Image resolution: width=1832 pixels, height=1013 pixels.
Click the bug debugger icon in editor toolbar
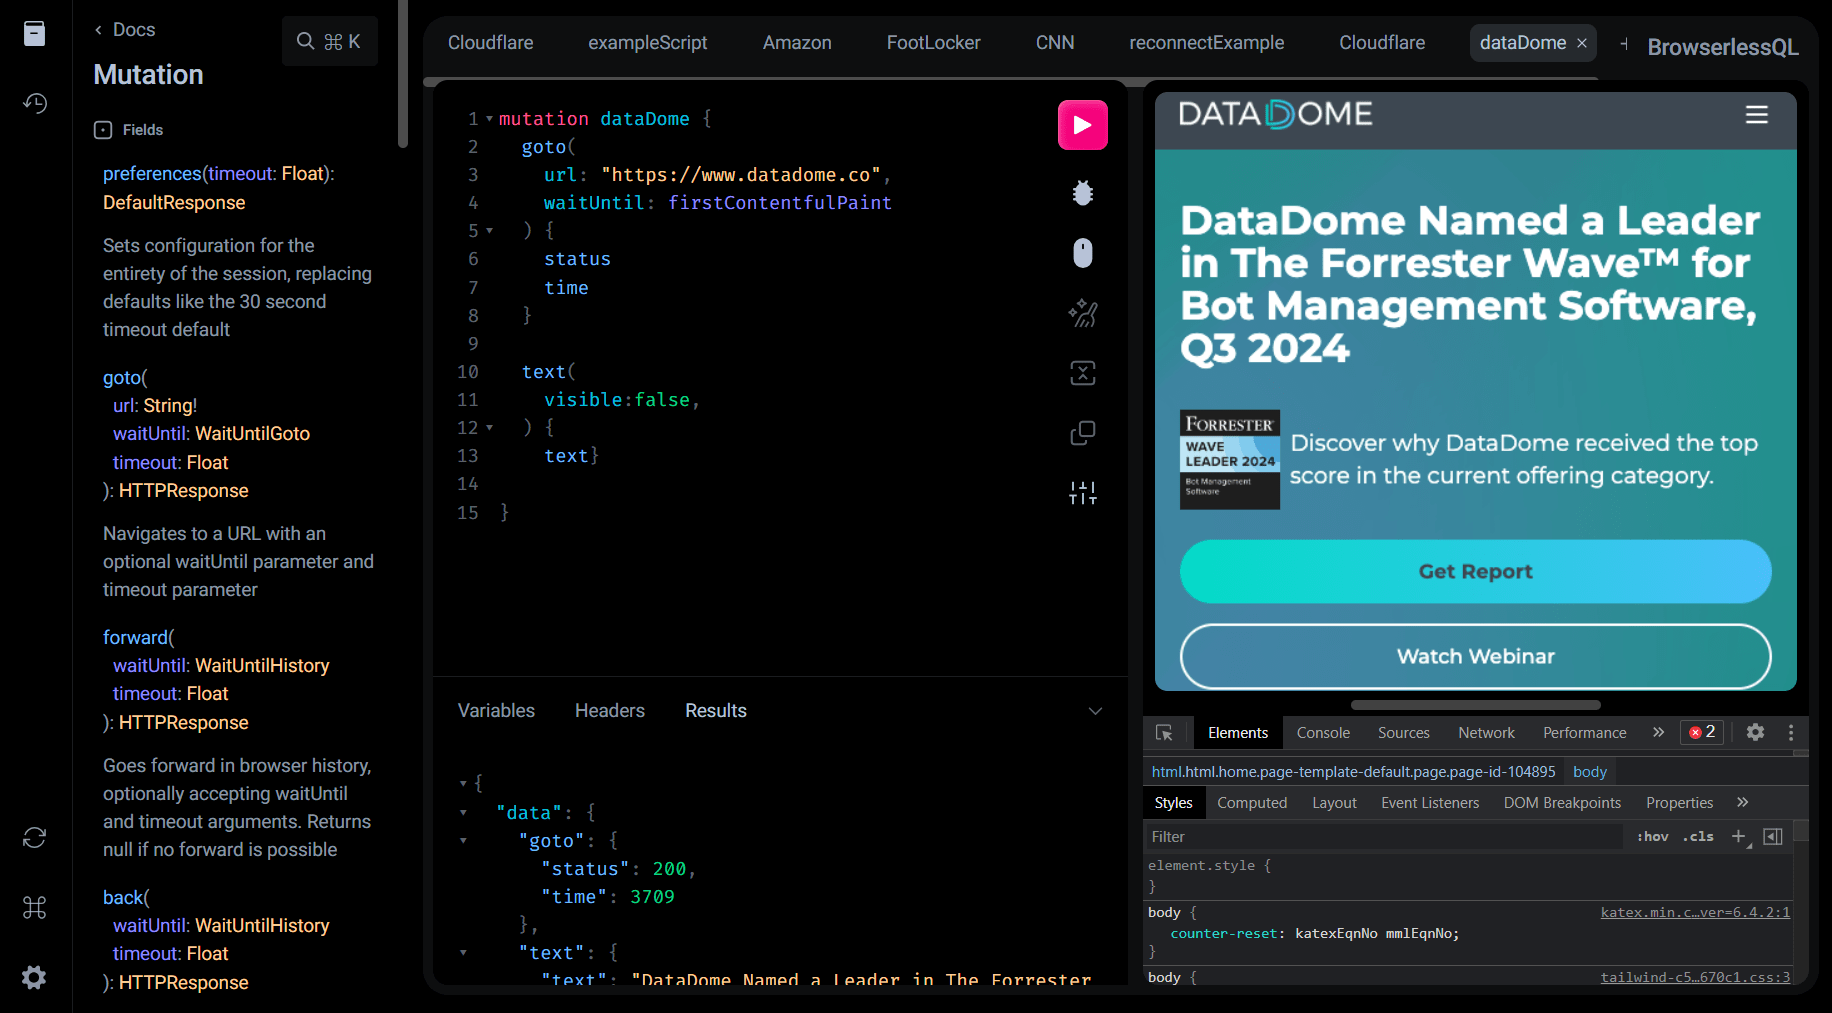click(x=1082, y=193)
